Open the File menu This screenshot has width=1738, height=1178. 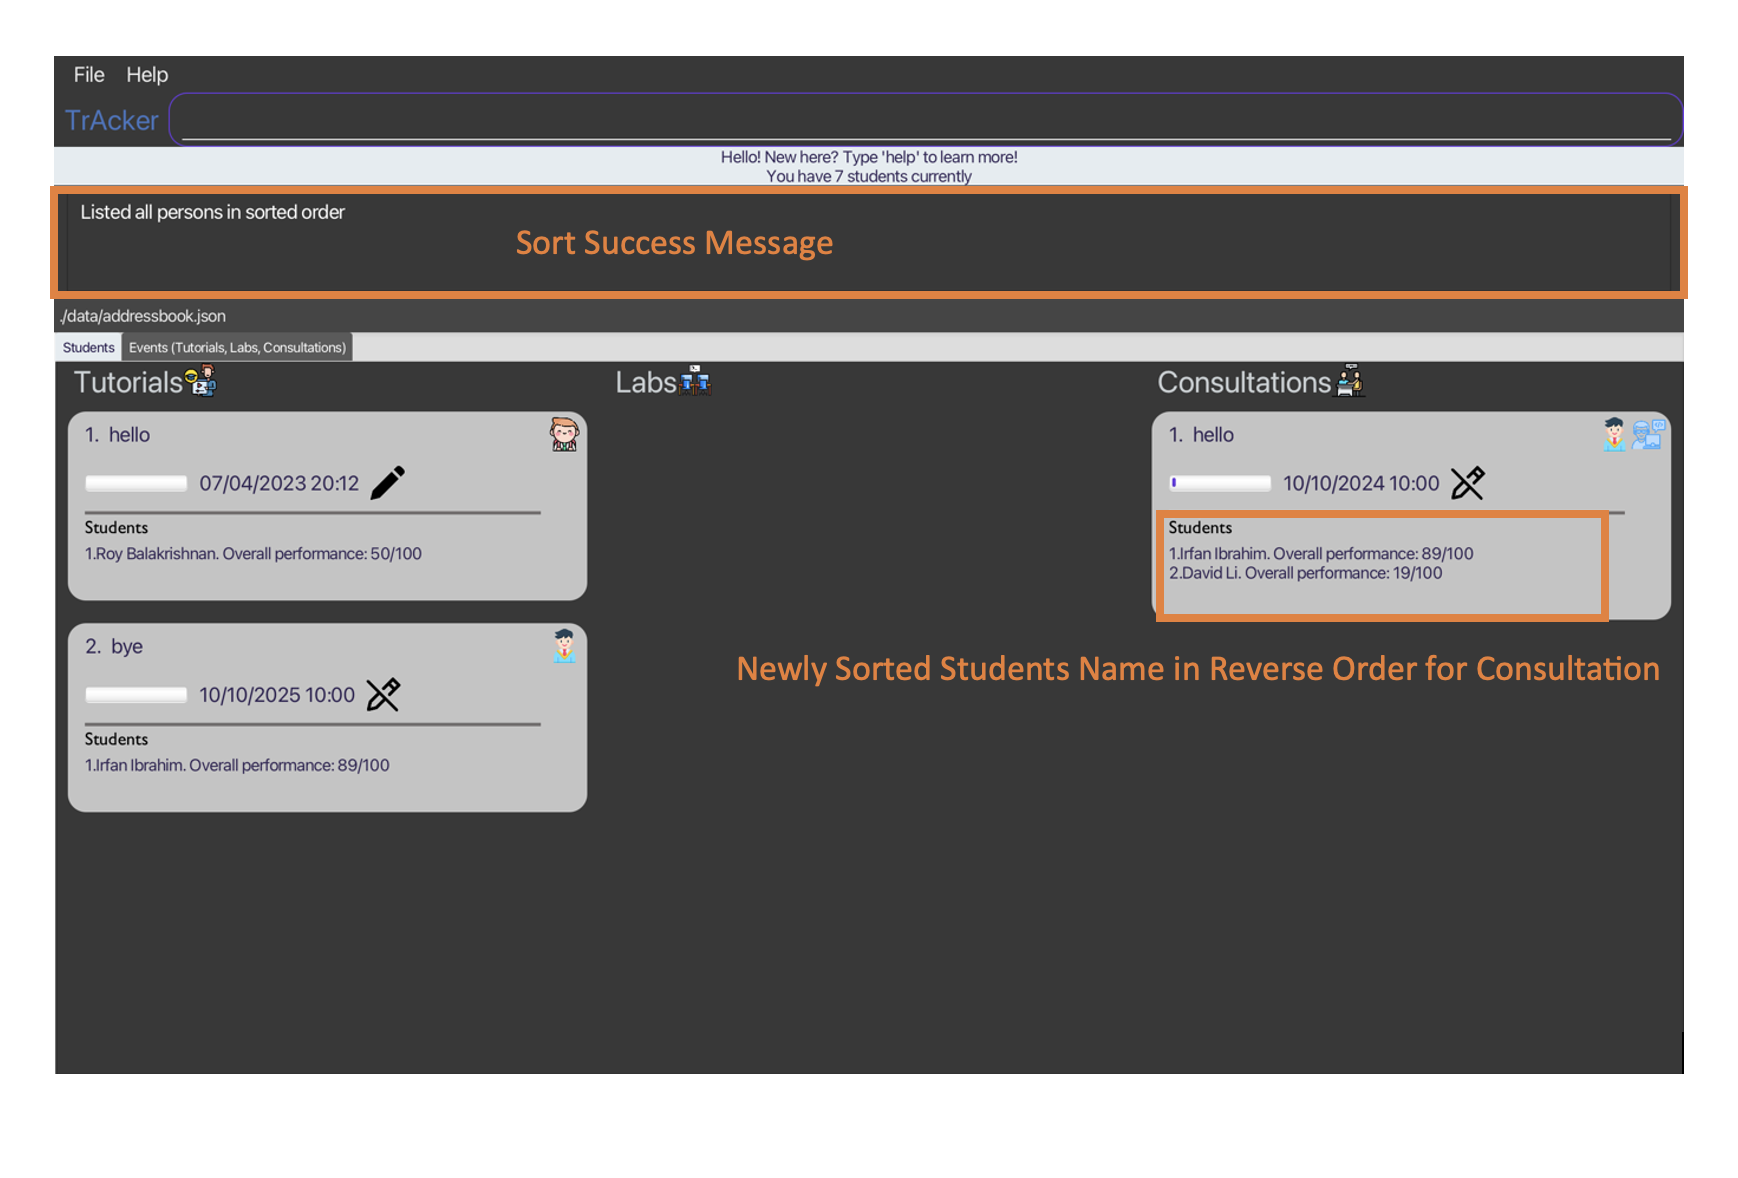pyautogui.click(x=88, y=75)
